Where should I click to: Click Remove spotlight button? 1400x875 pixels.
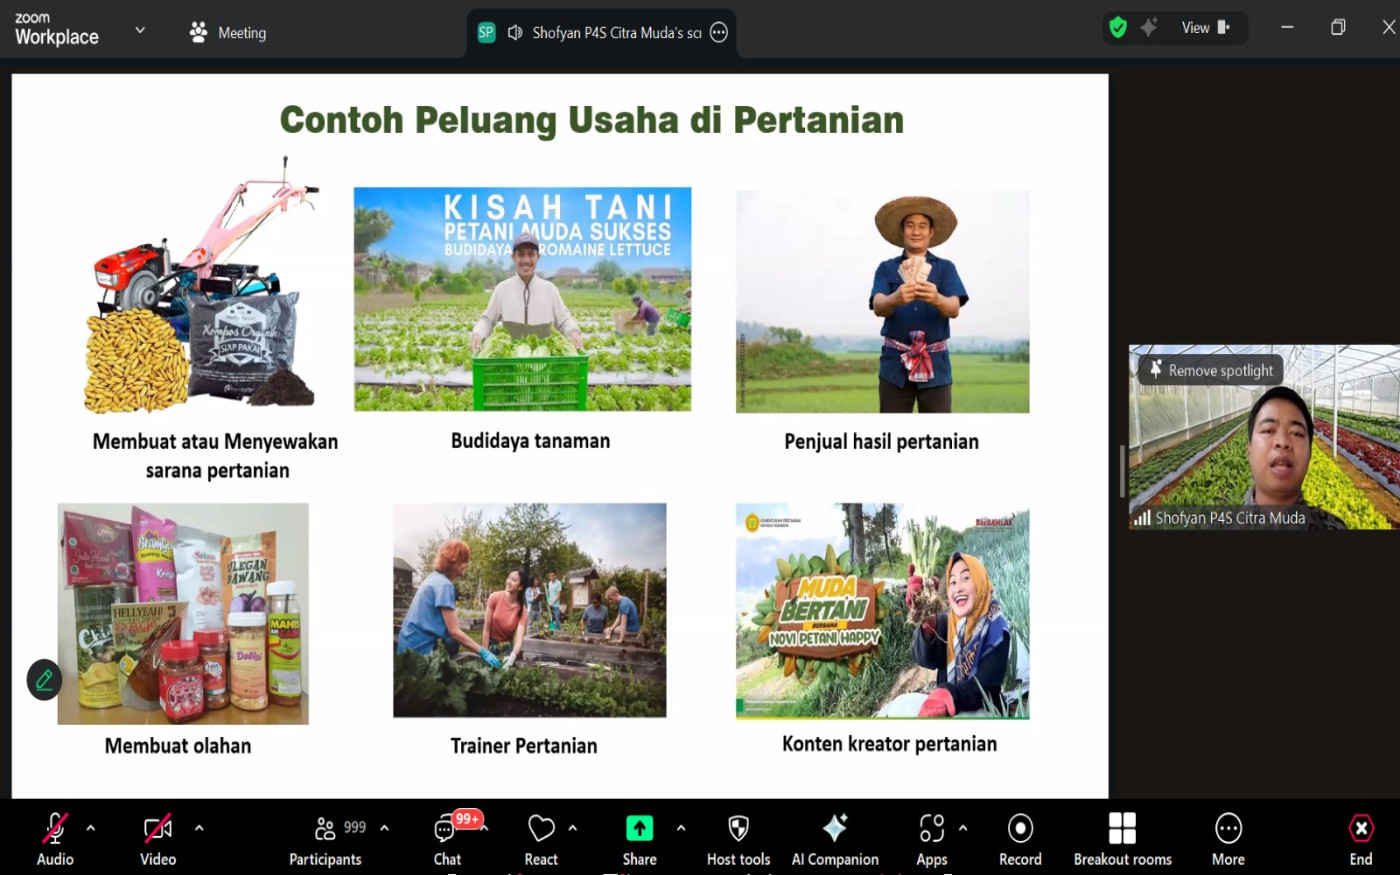(1211, 370)
